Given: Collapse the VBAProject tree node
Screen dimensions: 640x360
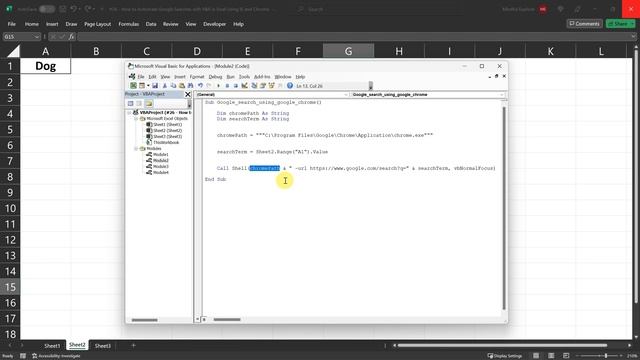Looking at the screenshot, I should point(129,113).
